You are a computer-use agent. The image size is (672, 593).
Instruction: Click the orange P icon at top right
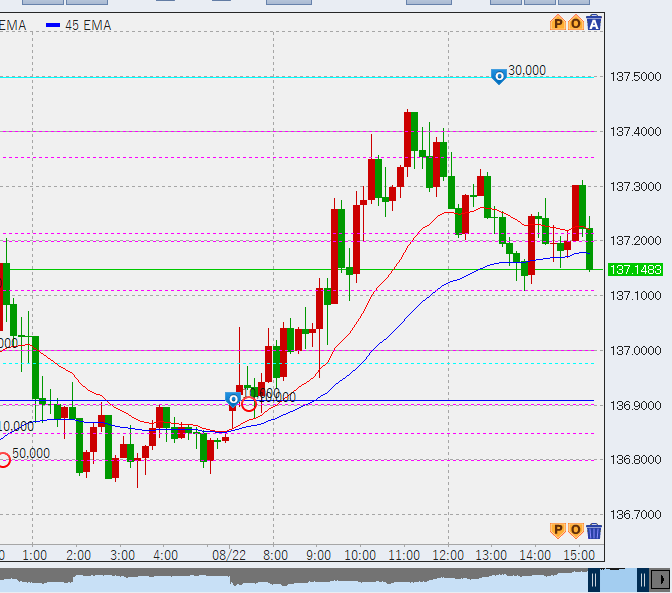click(558, 23)
